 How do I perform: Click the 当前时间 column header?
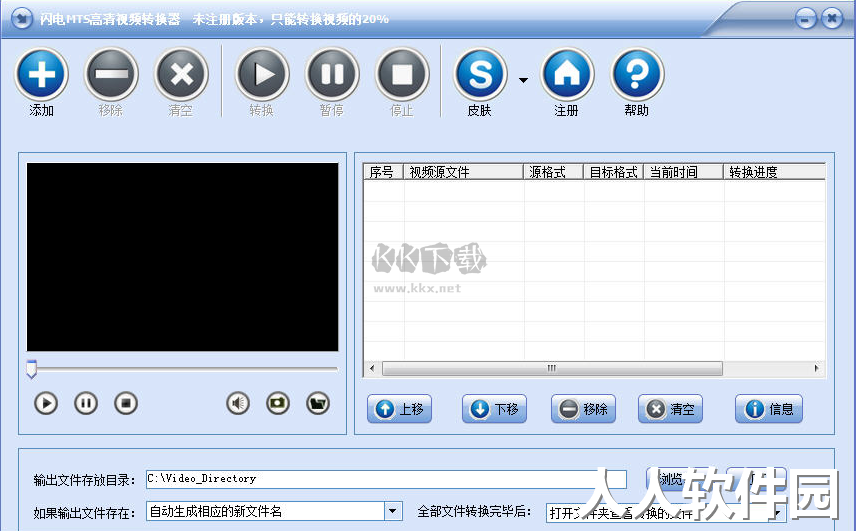tap(683, 172)
